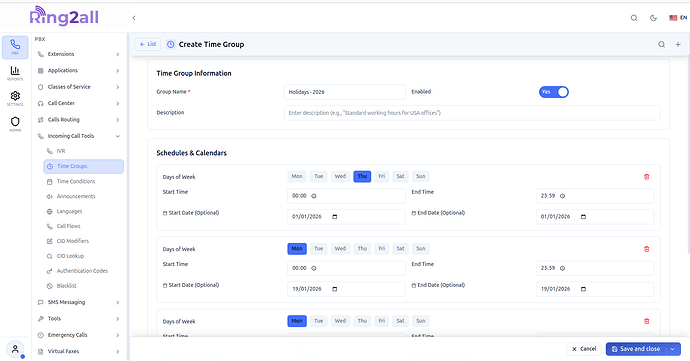The width and height of the screenshot is (690, 361).
Task: Open the Admin shield module
Action: pyautogui.click(x=15, y=124)
